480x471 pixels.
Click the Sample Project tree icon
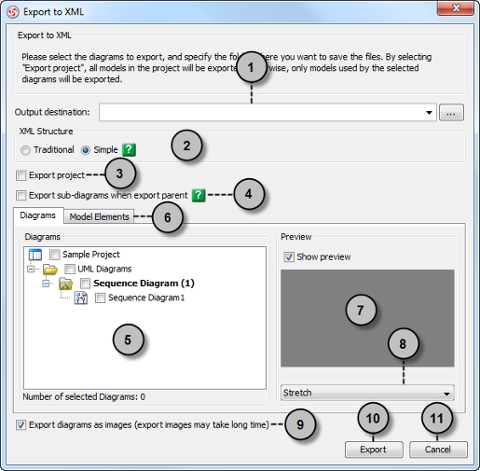35,254
